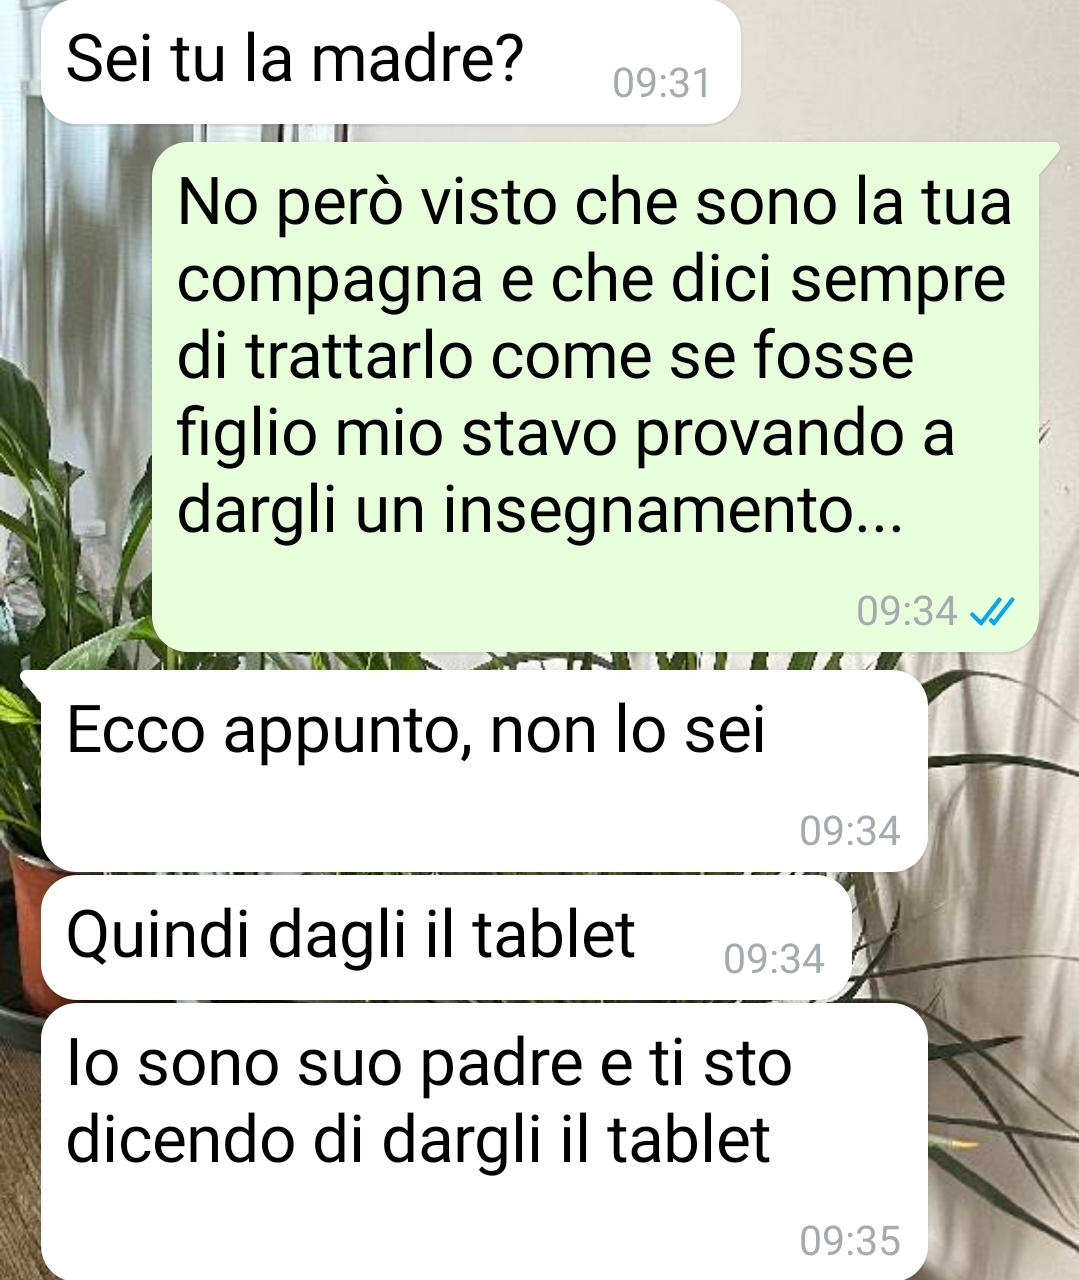
Task: Tap the blue double check read receipt
Action: [x=994, y=610]
